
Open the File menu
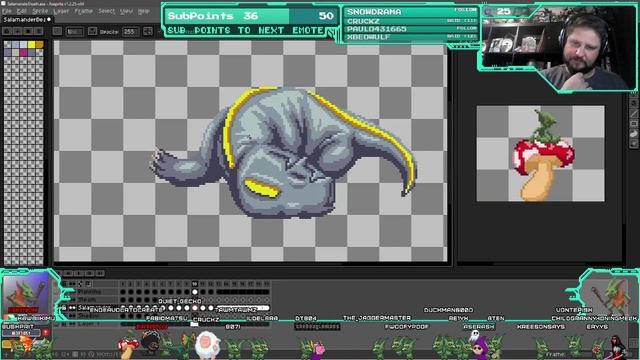click(x=7, y=11)
